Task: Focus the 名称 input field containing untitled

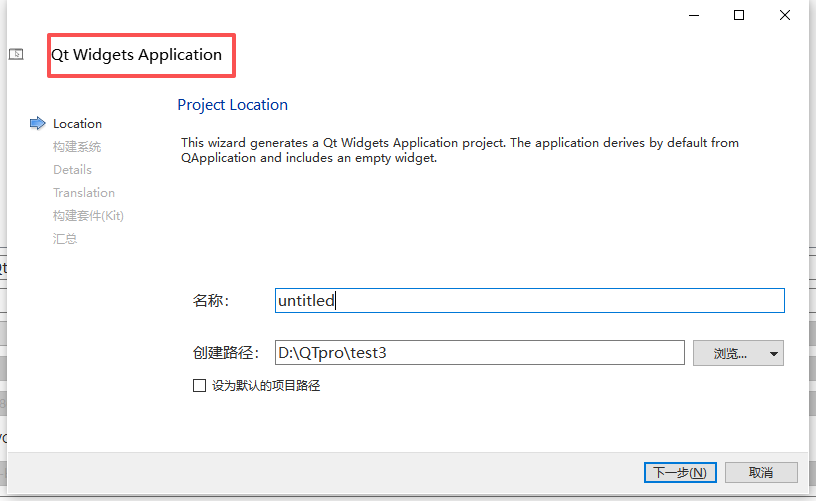Action: (x=529, y=301)
